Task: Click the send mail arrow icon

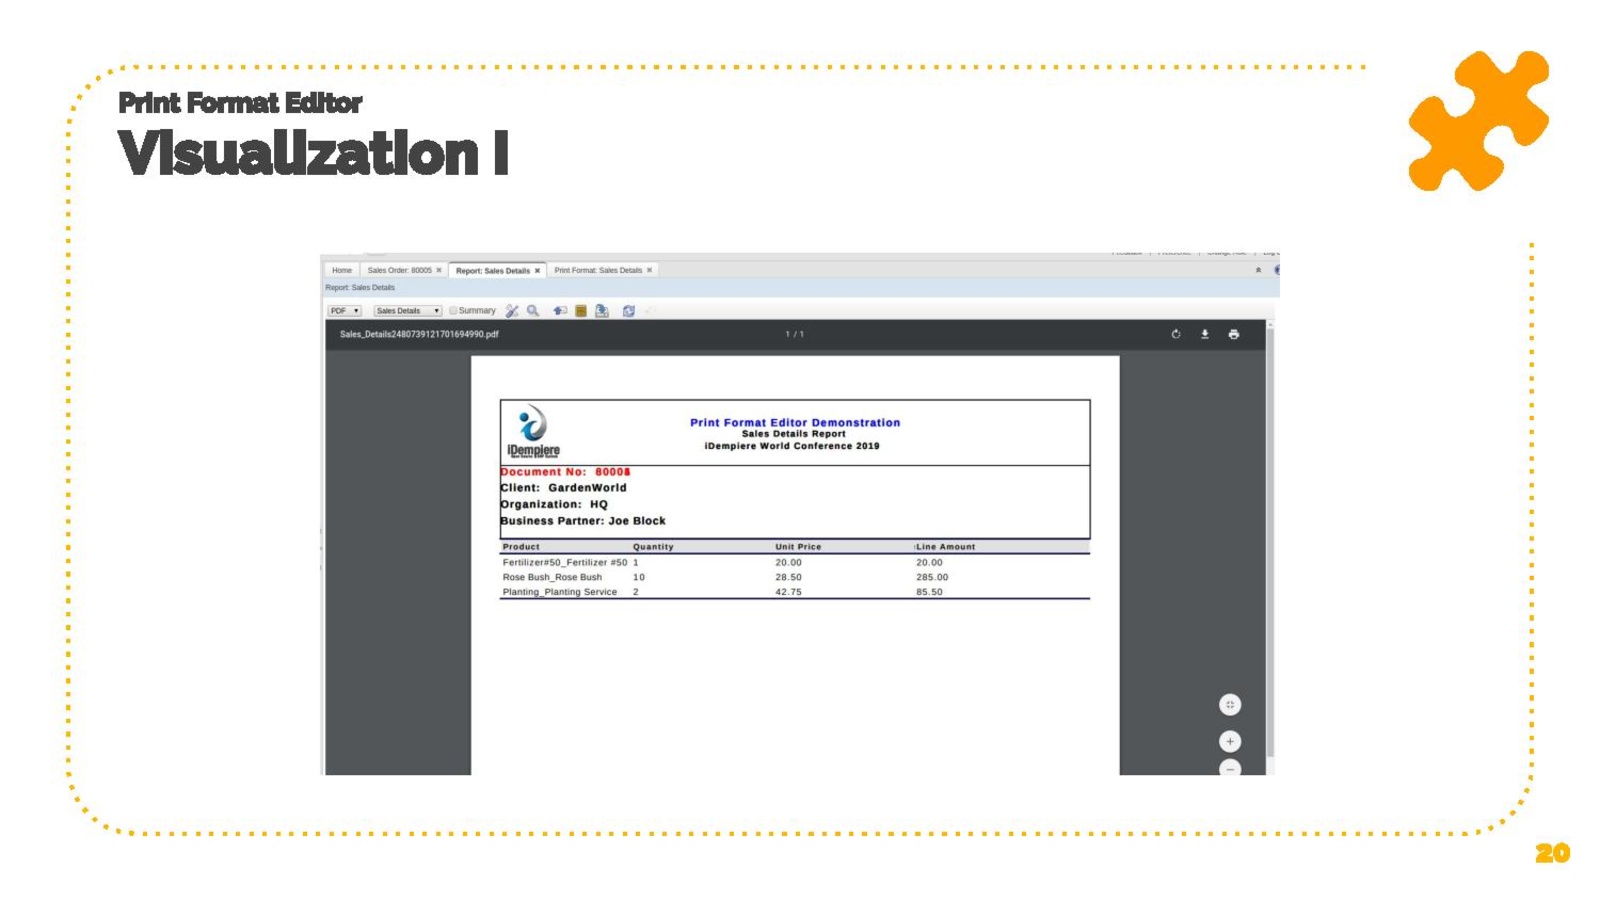Action: point(559,311)
